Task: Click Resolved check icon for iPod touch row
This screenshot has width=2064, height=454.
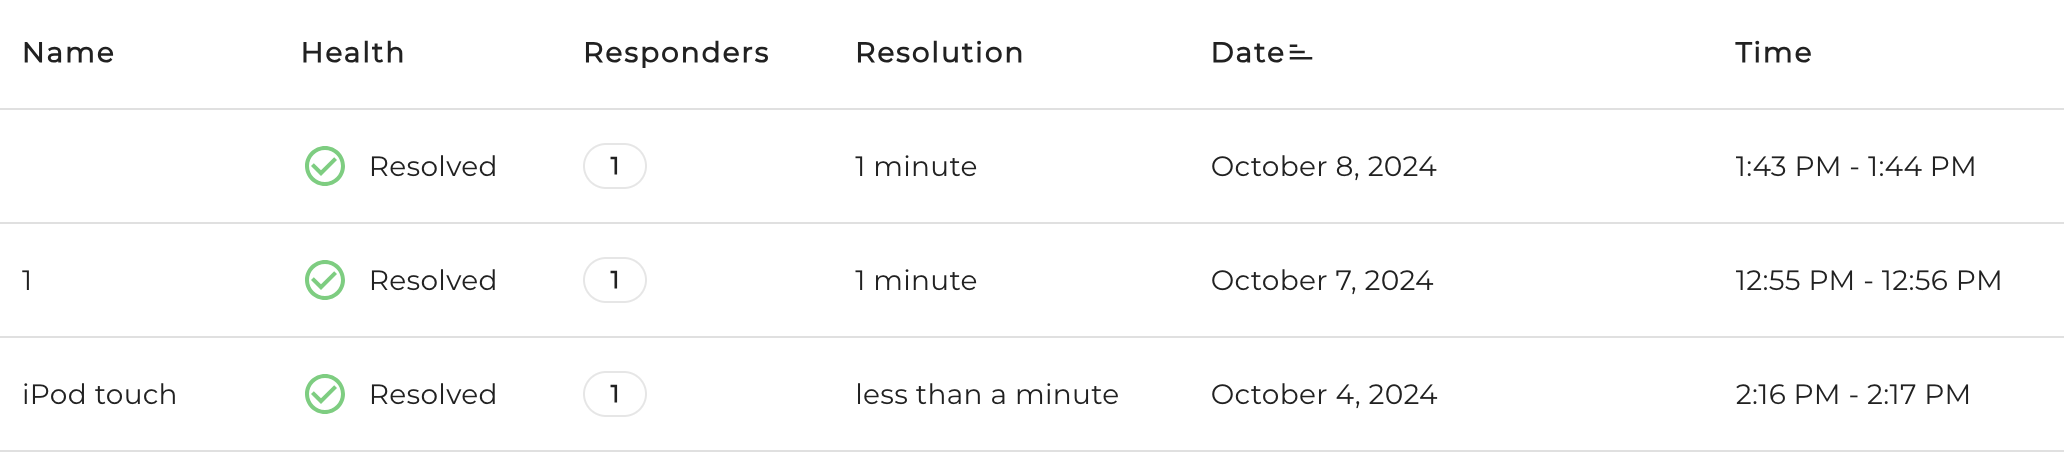Action: point(325,394)
